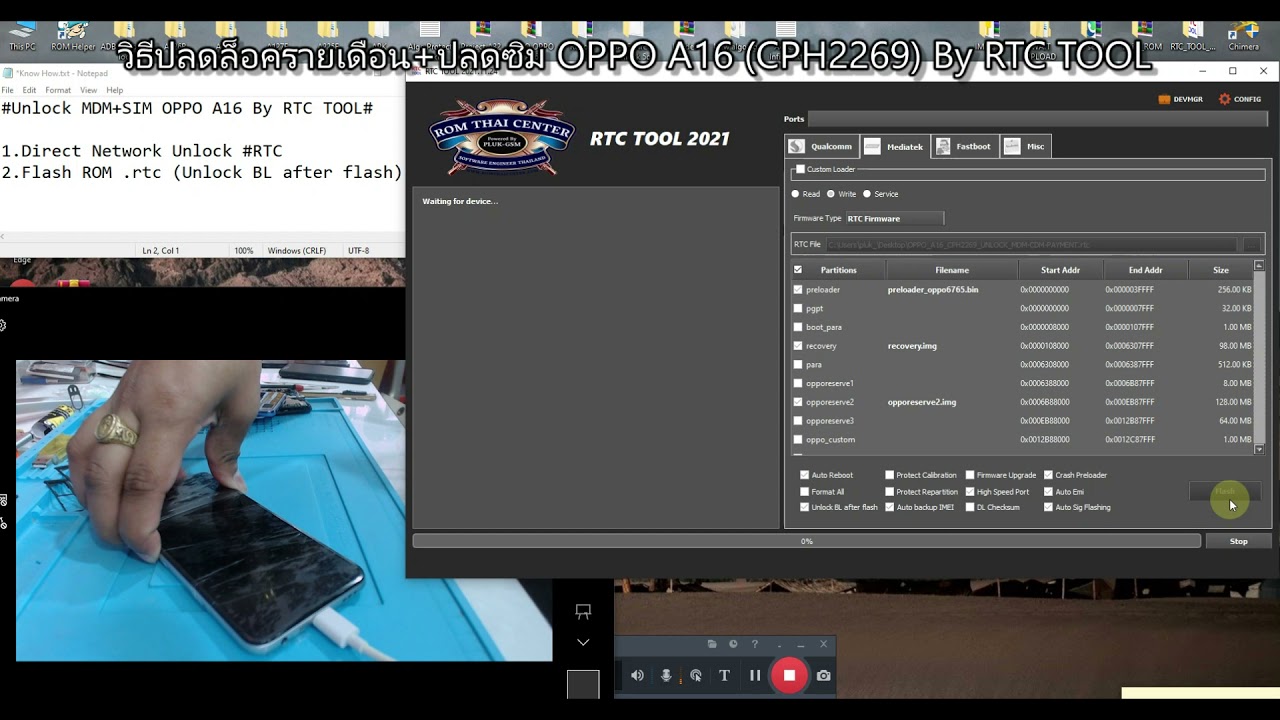The image size is (1280, 720).
Task: Click the Stop button
Action: tap(1238, 541)
